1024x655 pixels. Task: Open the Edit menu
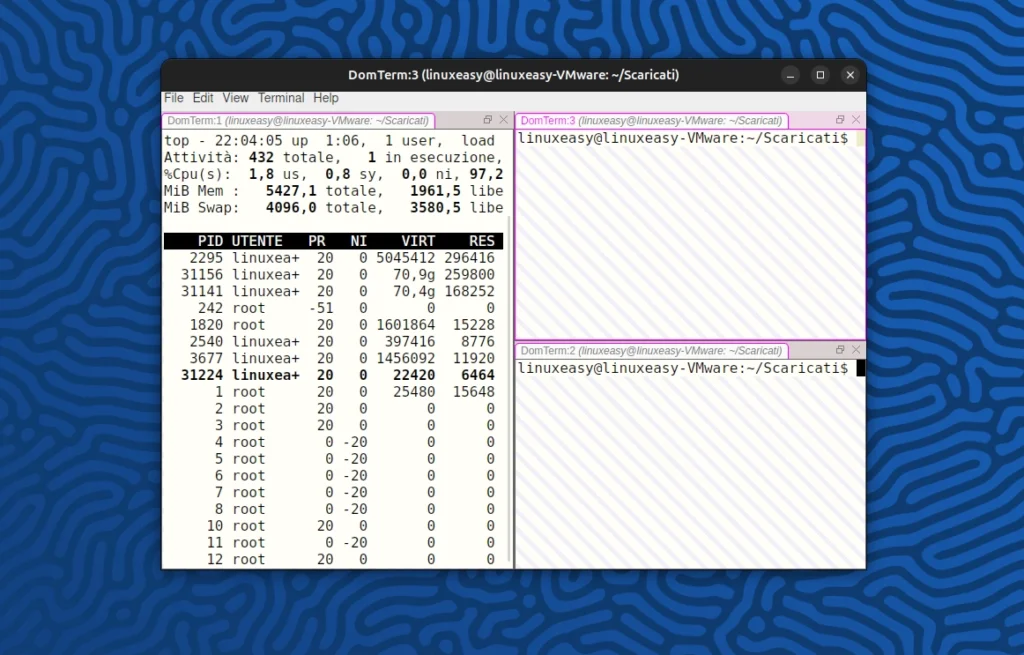(x=202, y=97)
